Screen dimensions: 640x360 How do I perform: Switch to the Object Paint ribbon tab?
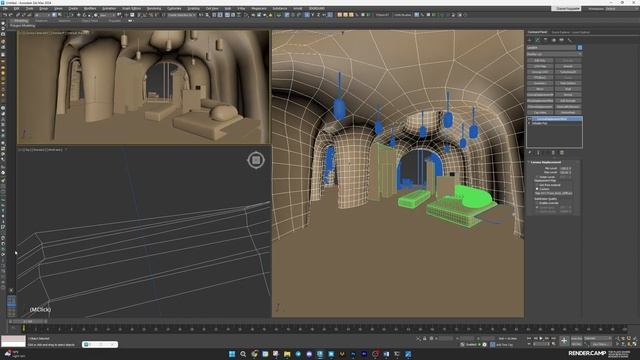click(x=89, y=21)
